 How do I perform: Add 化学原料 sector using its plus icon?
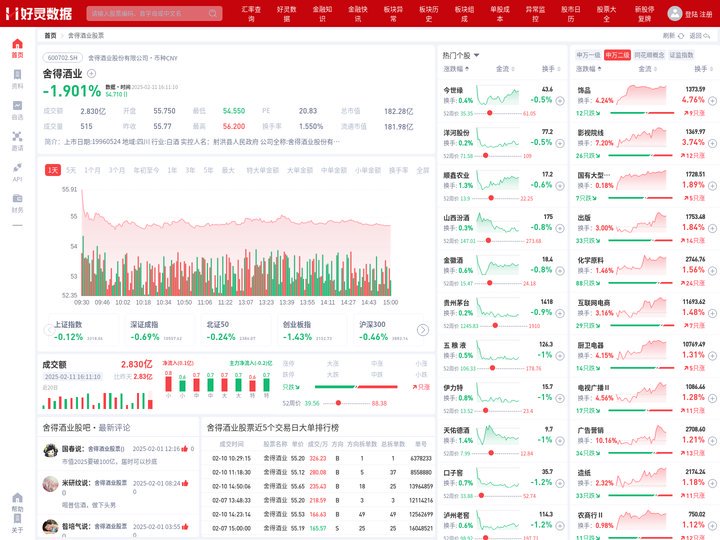[712, 271]
